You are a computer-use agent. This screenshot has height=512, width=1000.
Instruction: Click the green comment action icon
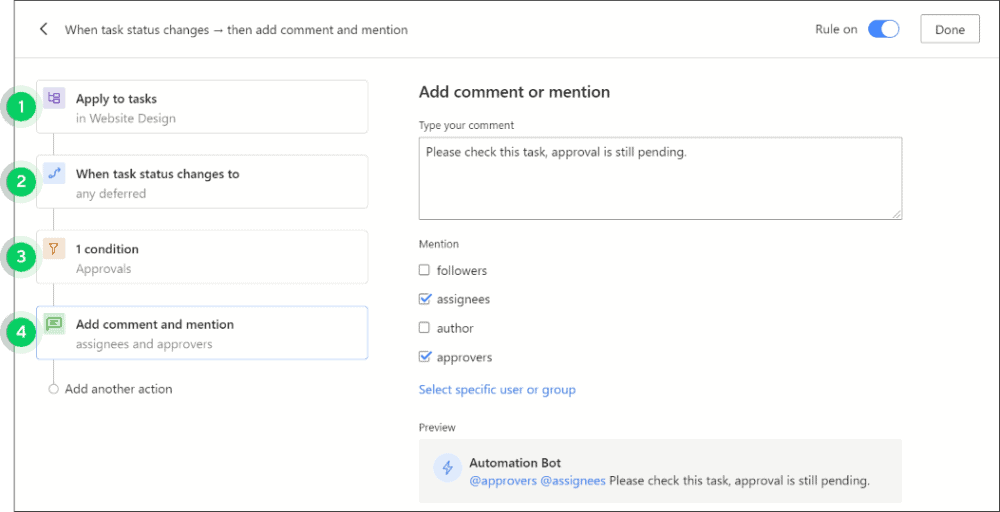point(54,324)
